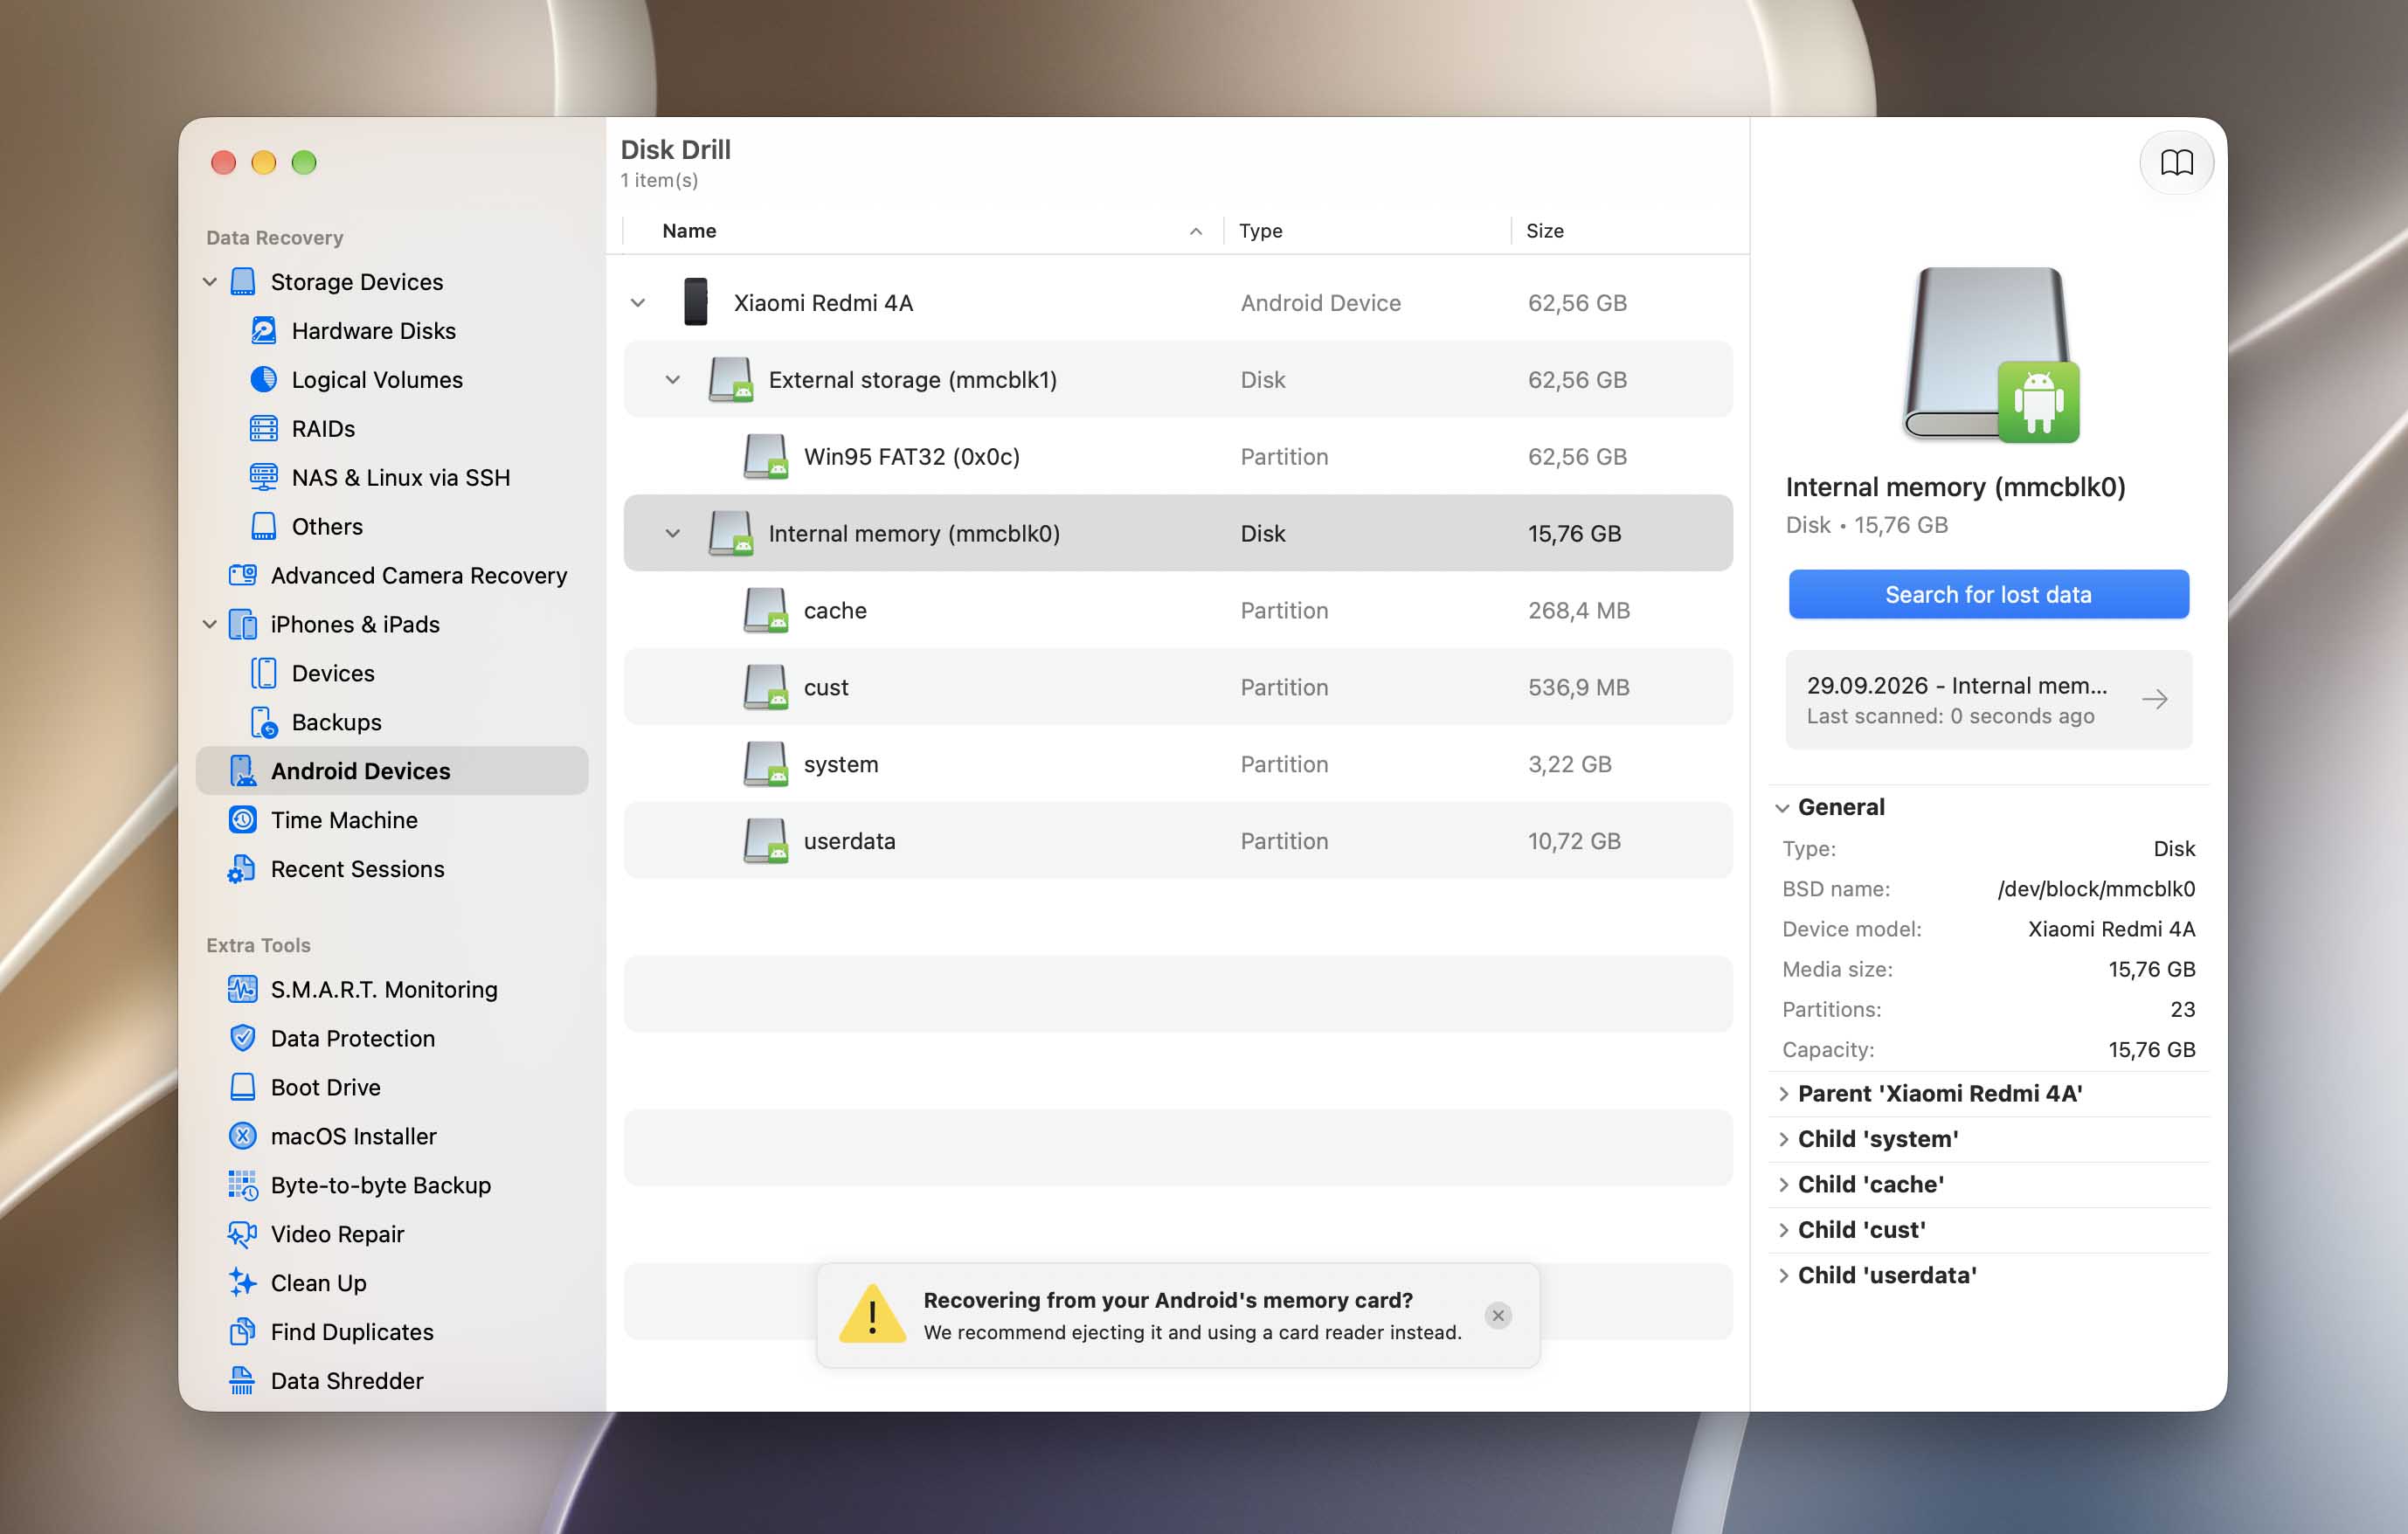The height and width of the screenshot is (1534, 2408).
Task: Click Byte-to-byte Backup icon
Action: pos(242,1186)
